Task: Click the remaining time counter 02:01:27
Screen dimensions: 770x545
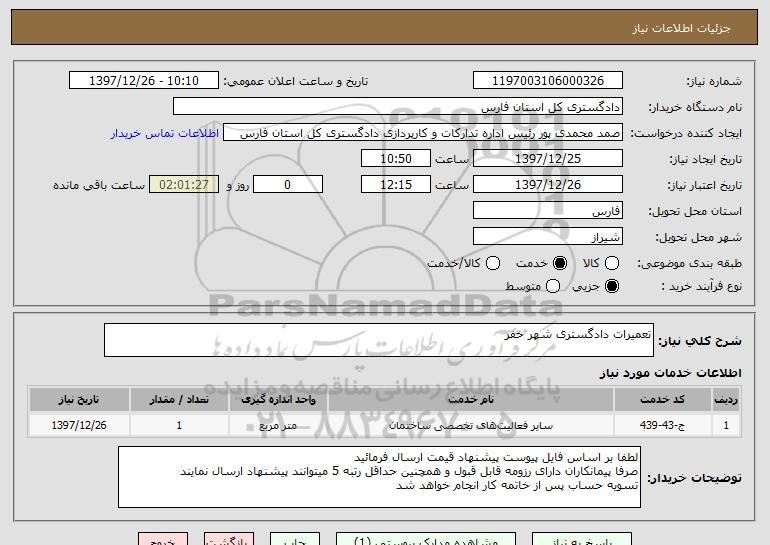Action: pyautogui.click(x=184, y=185)
